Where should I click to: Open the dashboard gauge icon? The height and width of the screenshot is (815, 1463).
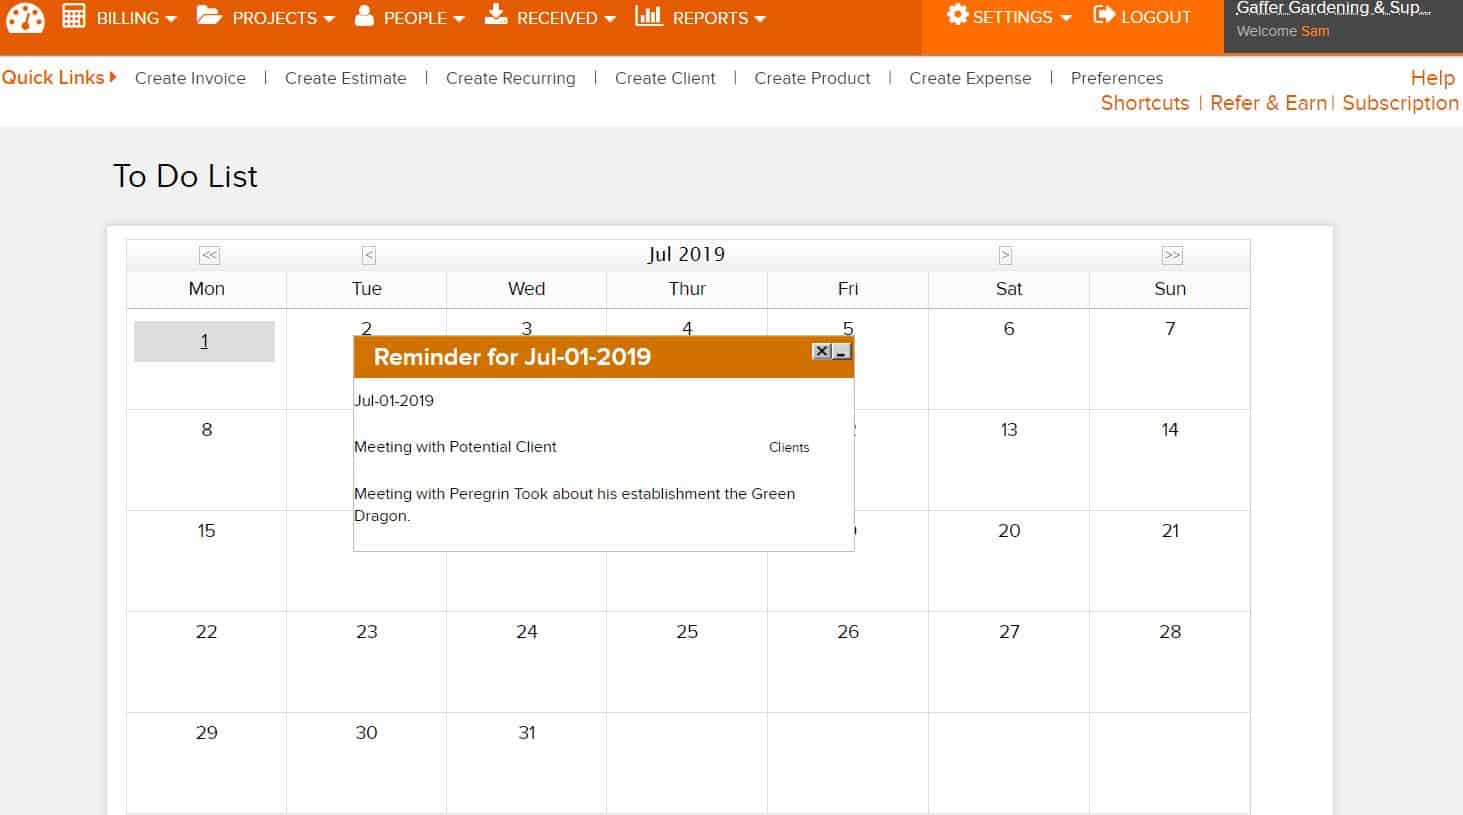(25, 18)
